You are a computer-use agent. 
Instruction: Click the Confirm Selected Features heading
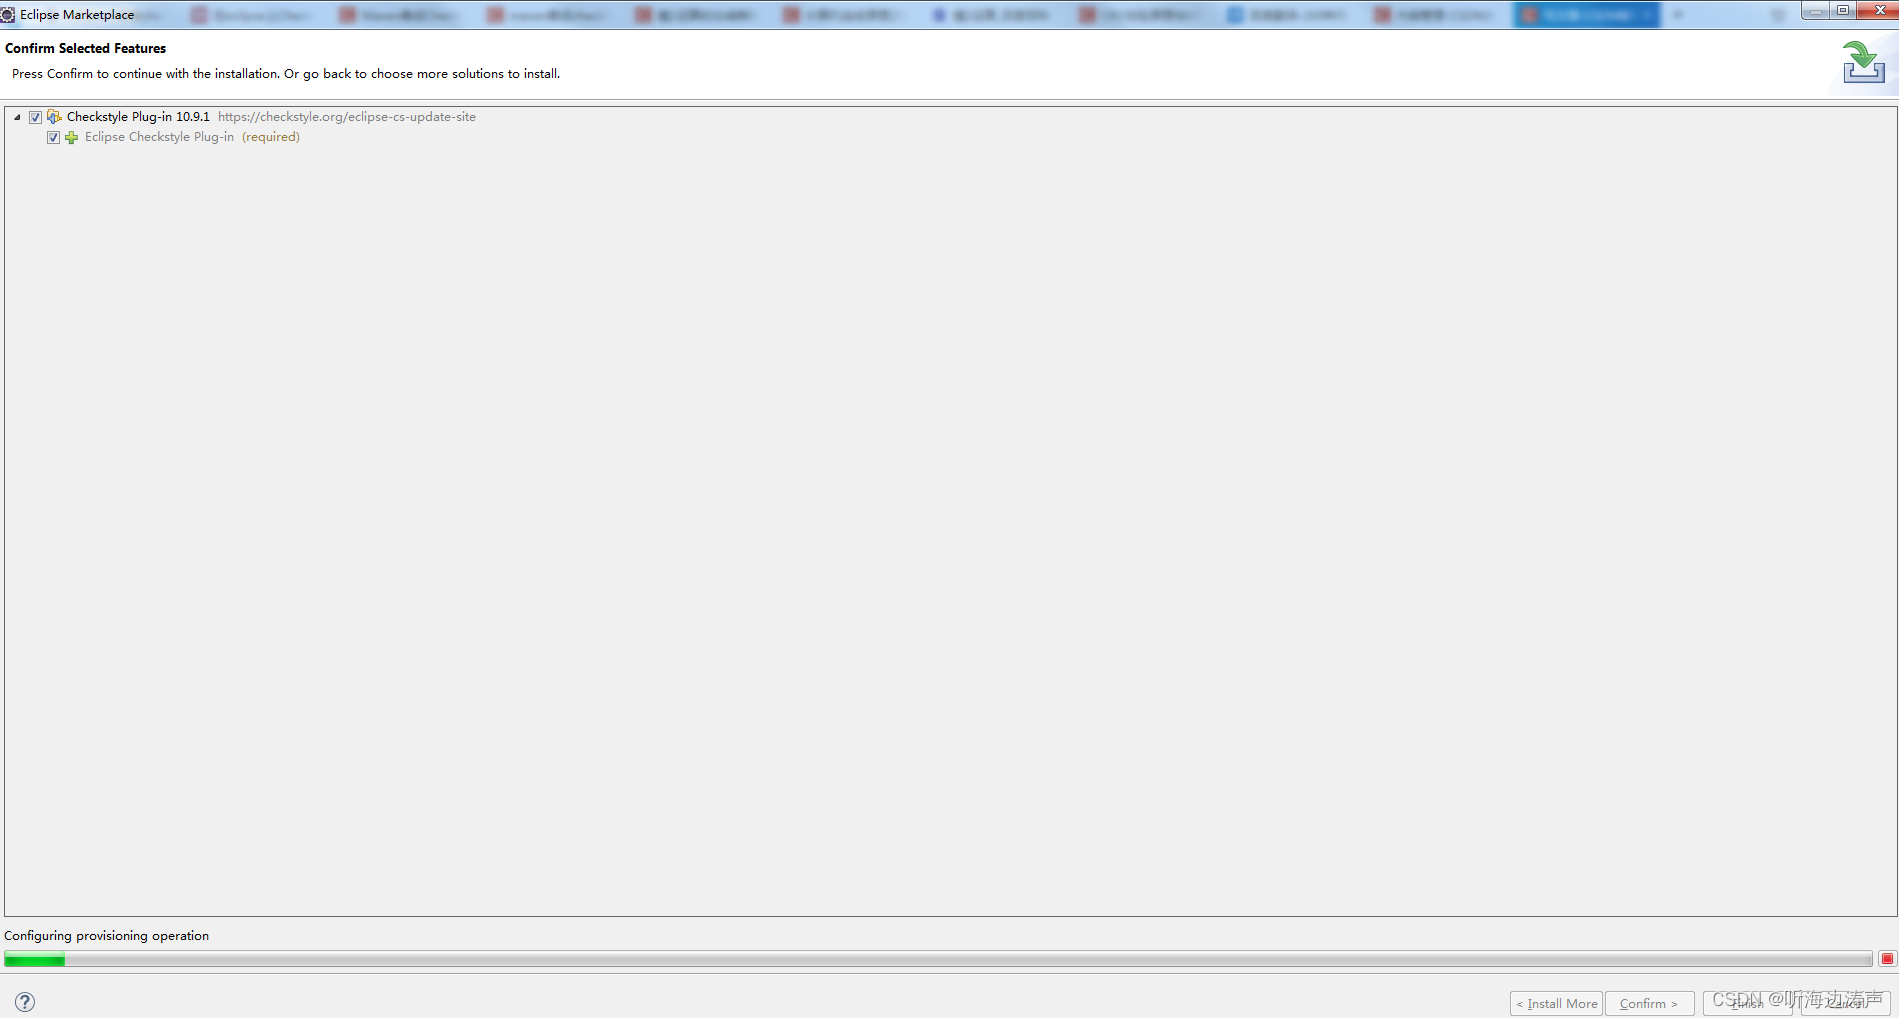click(x=85, y=48)
